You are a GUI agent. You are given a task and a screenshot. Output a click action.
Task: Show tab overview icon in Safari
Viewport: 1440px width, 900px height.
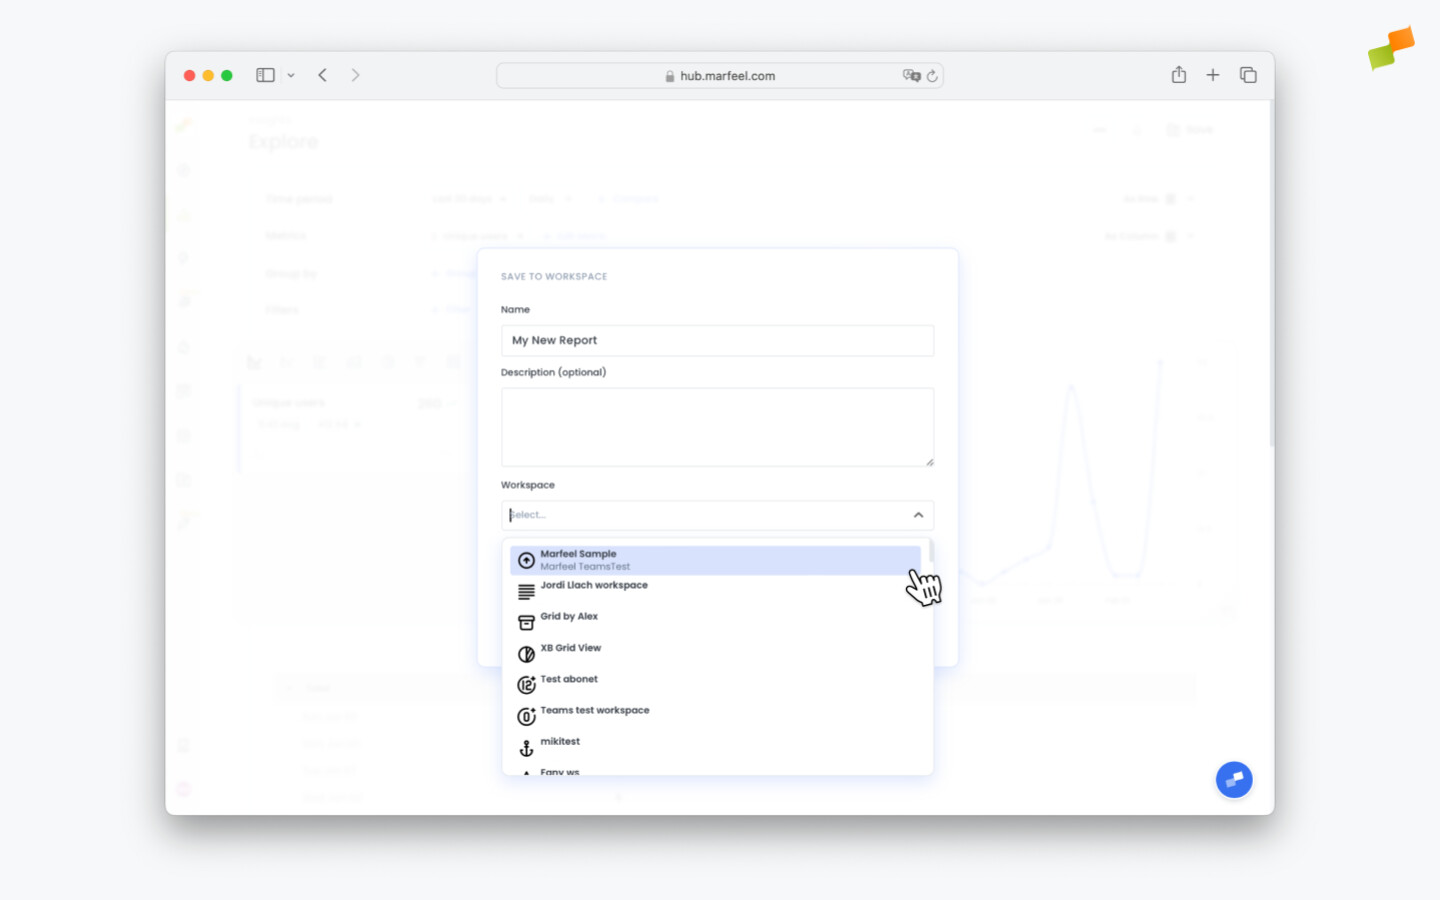click(1248, 75)
